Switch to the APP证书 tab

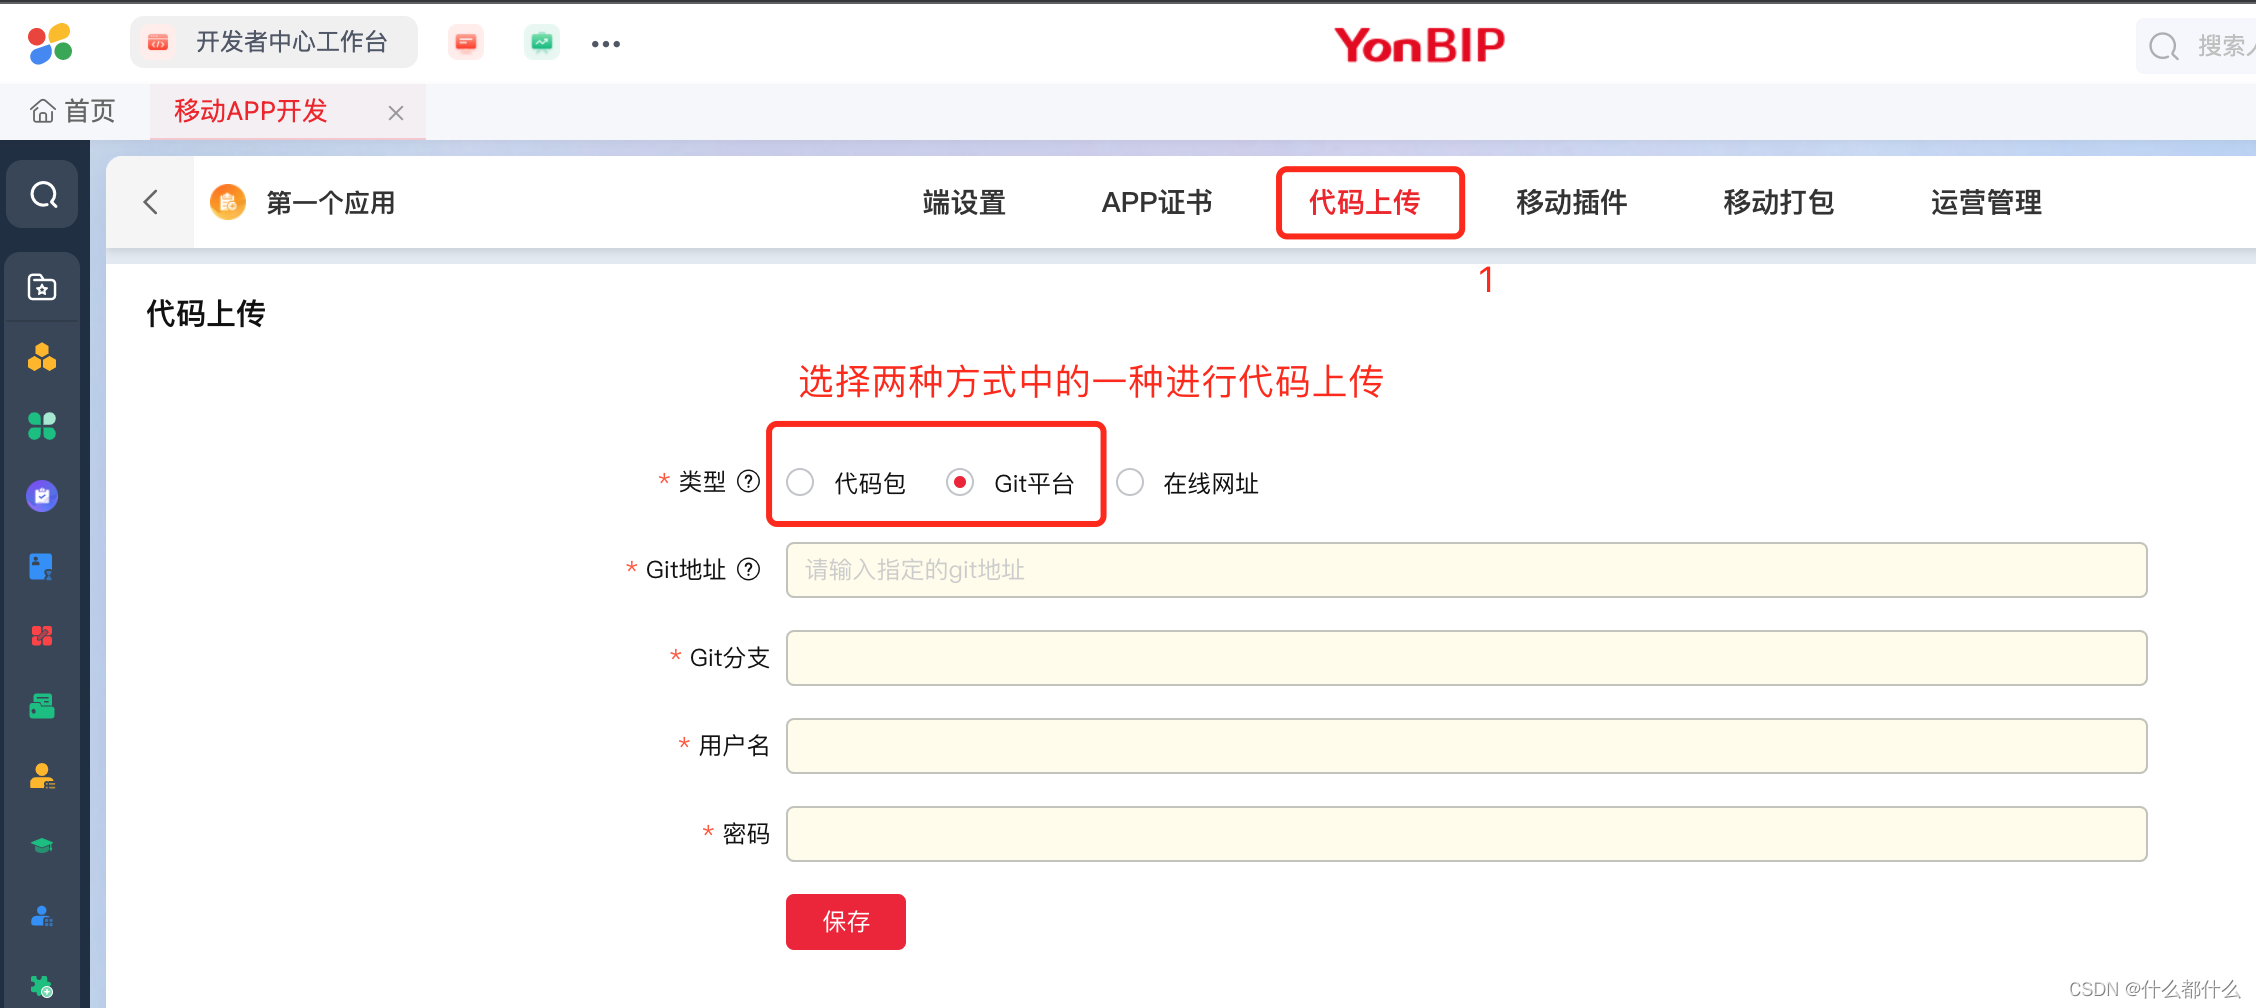coord(1157,202)
